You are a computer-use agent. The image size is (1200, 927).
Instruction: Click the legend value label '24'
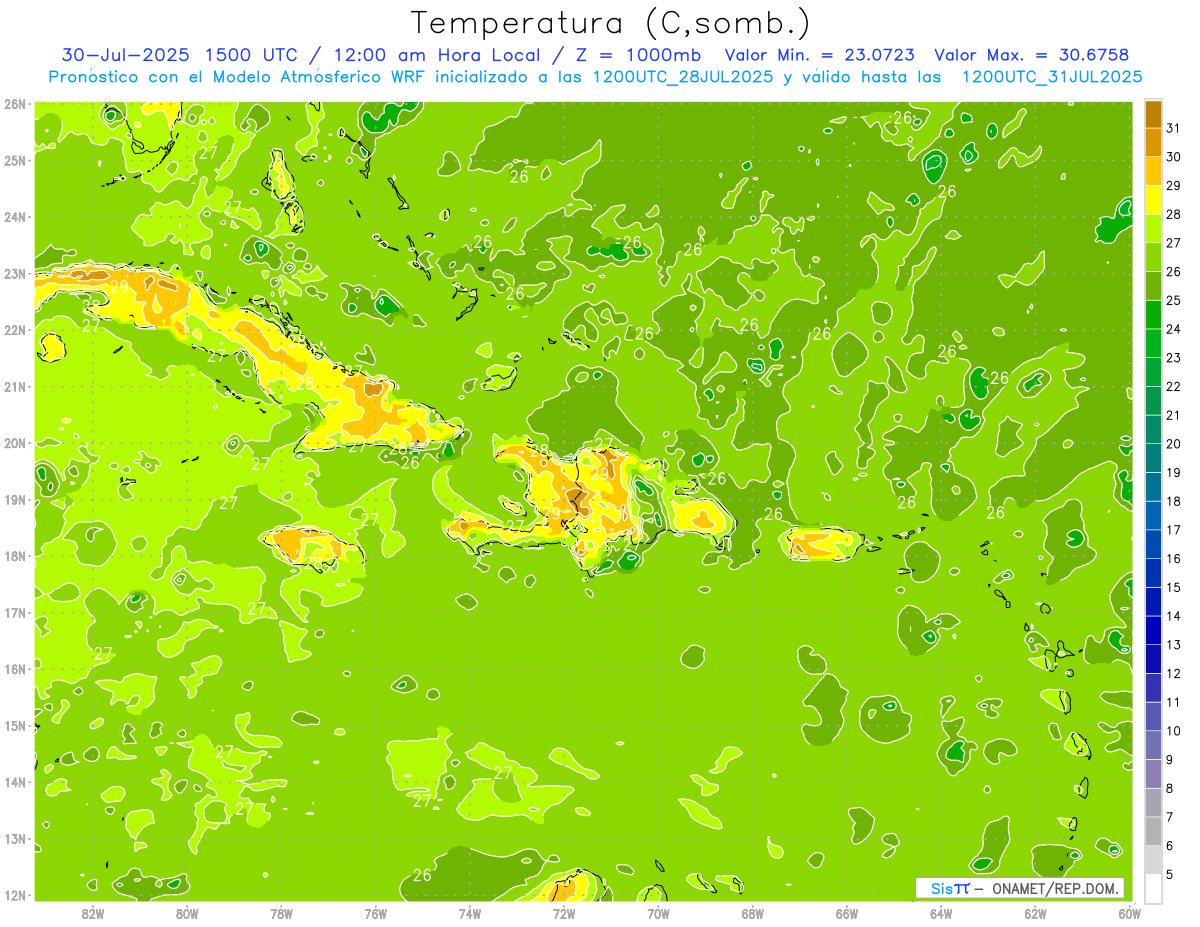tap(1173, 329)
